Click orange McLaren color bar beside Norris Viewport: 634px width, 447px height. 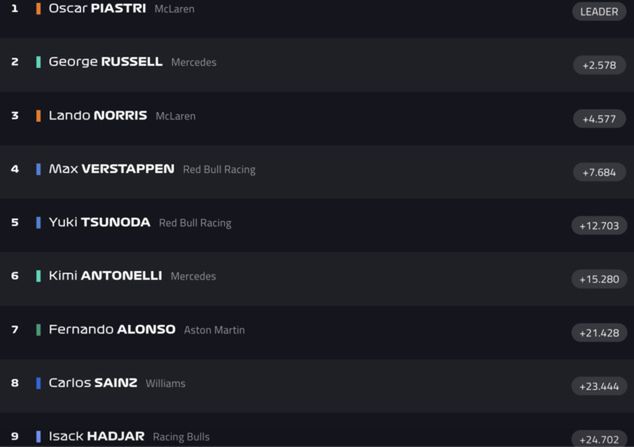tap(38, 116)
